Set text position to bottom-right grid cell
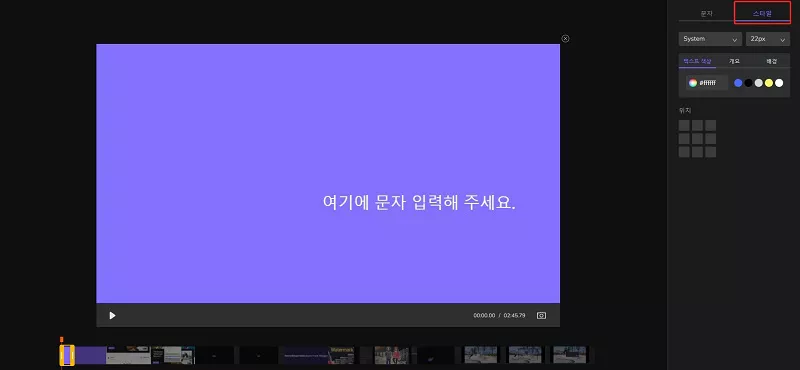800x370 pixels. (711, 152)
